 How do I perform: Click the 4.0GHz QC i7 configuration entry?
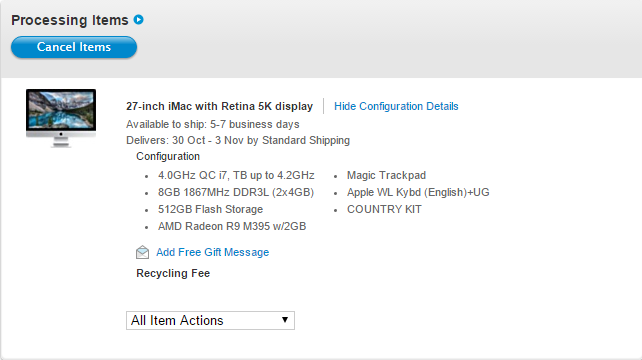236,175
